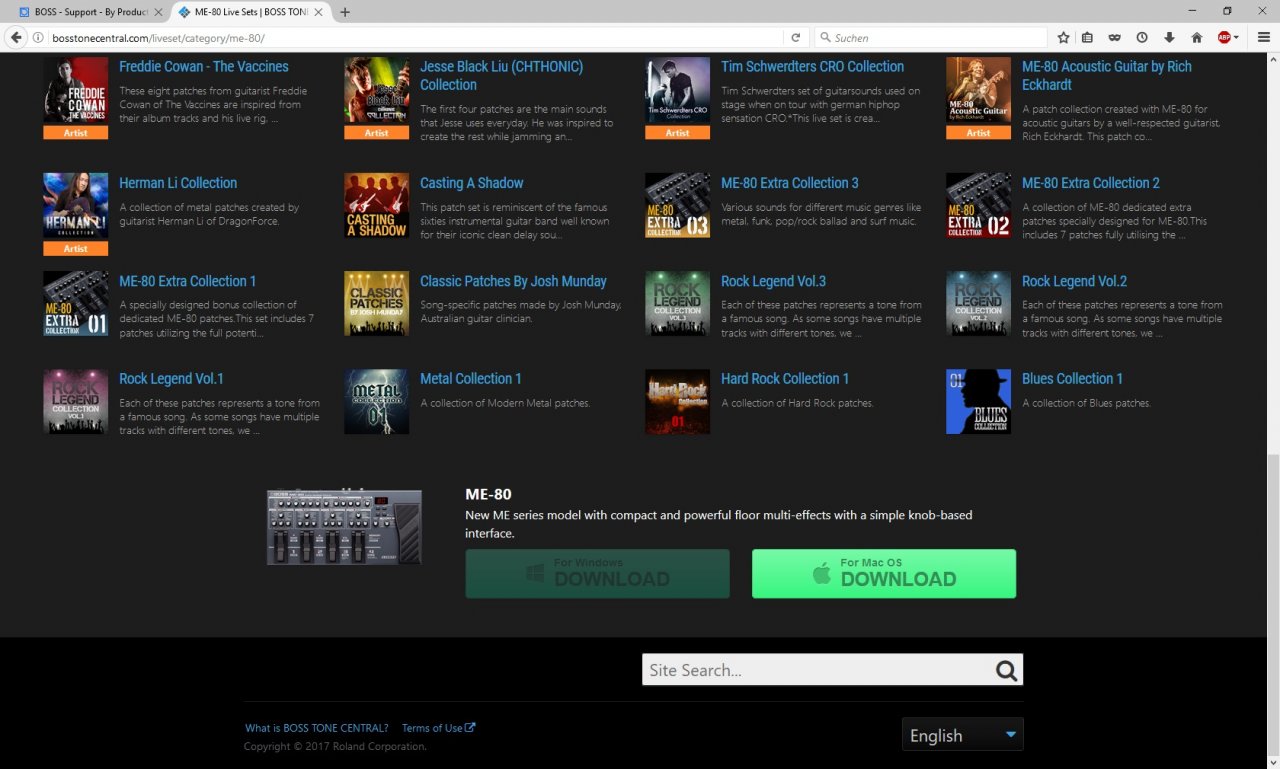Go to home page icon
This screenshot has width=1280, height=769.
1196,37
